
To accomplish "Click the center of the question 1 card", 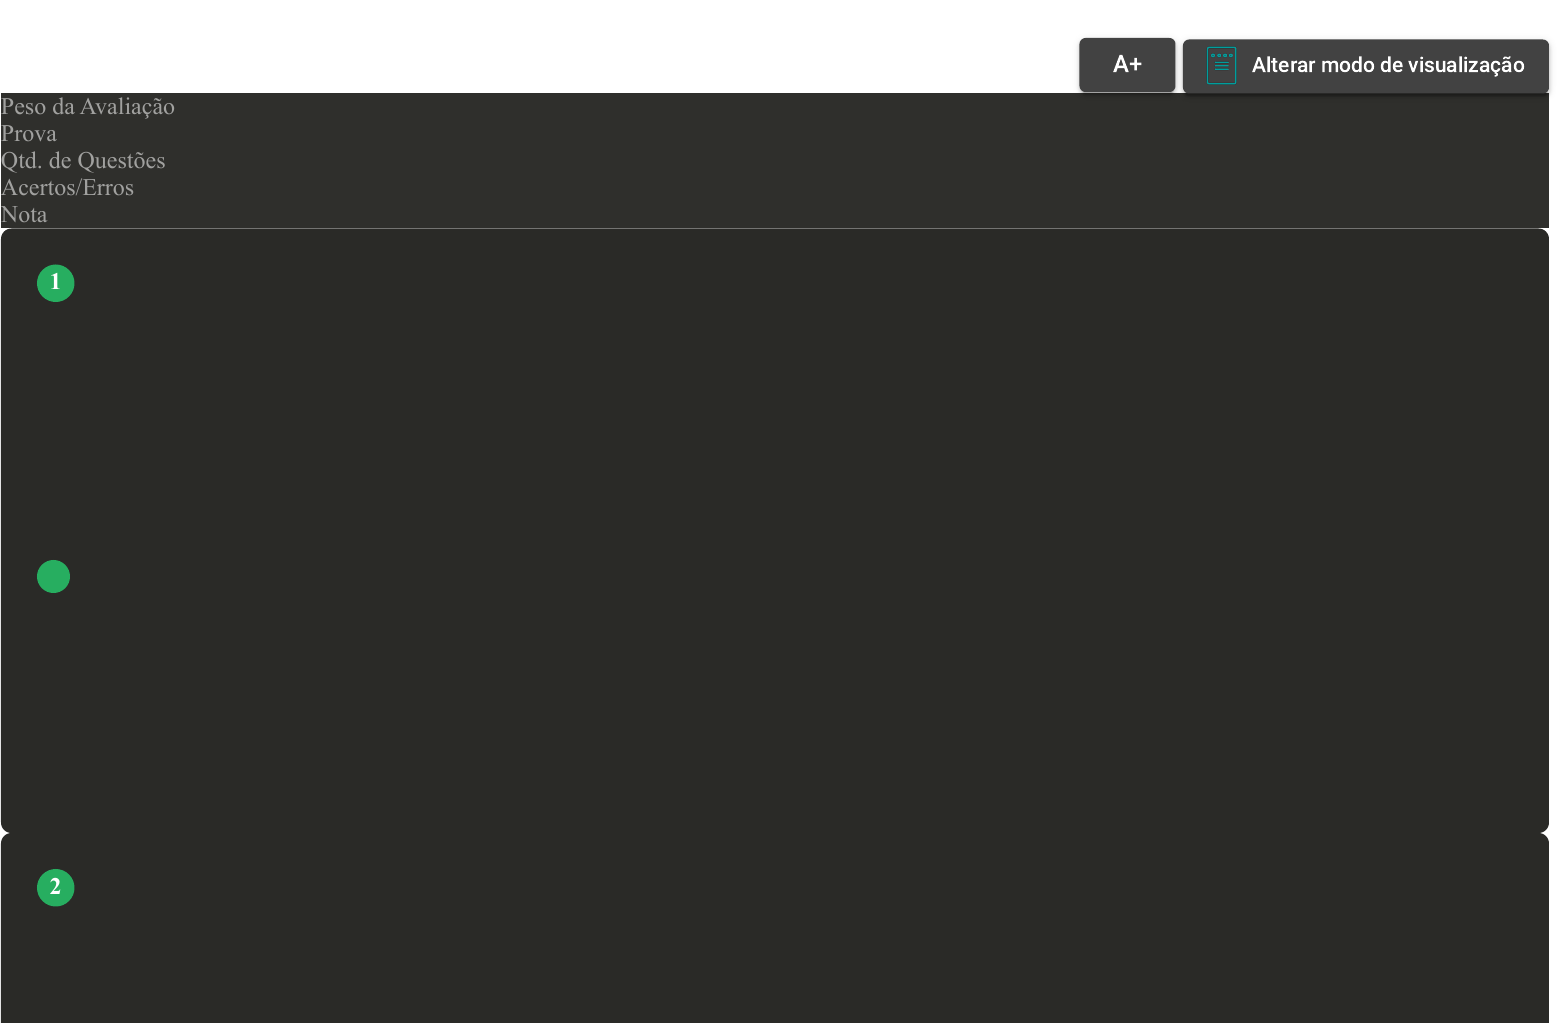I will pyautogui.click(x=775, y=530).
